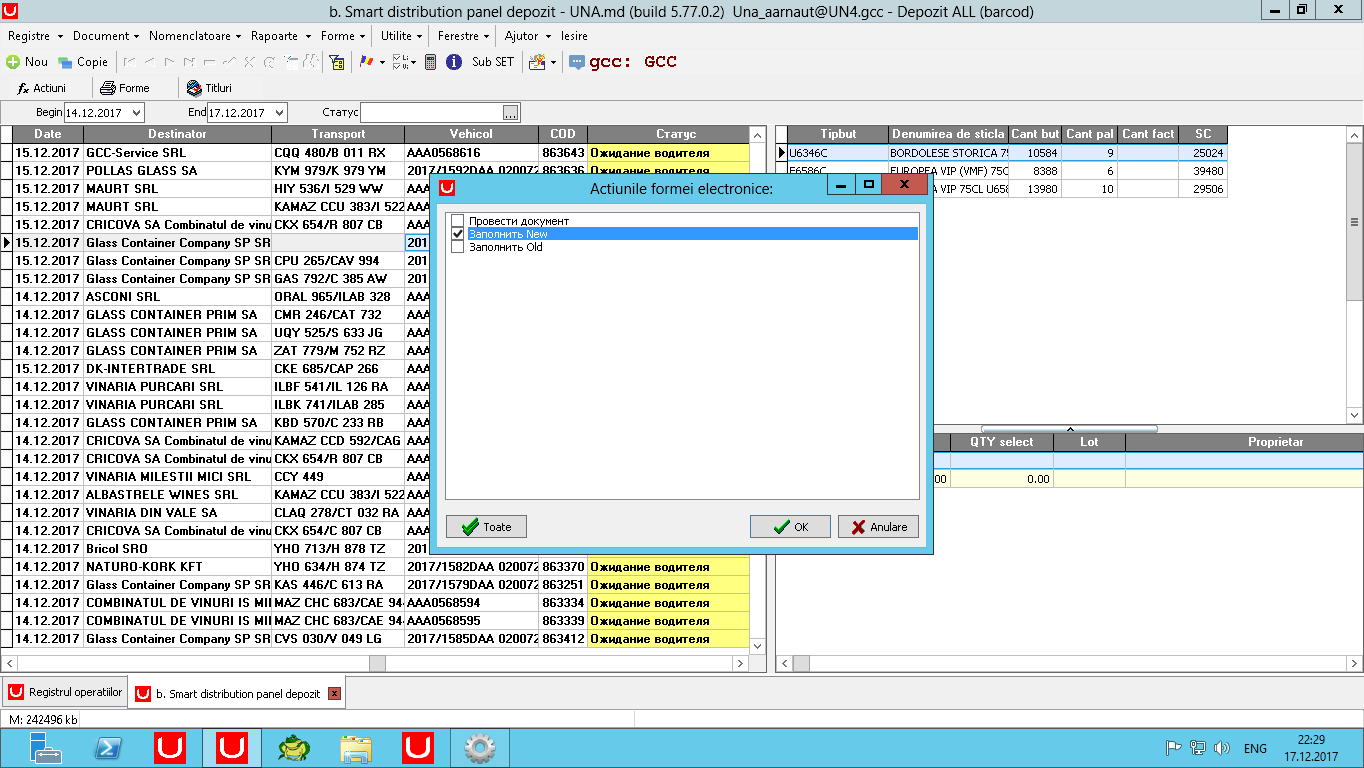Click the Anulare cancel button

[878, 527]
